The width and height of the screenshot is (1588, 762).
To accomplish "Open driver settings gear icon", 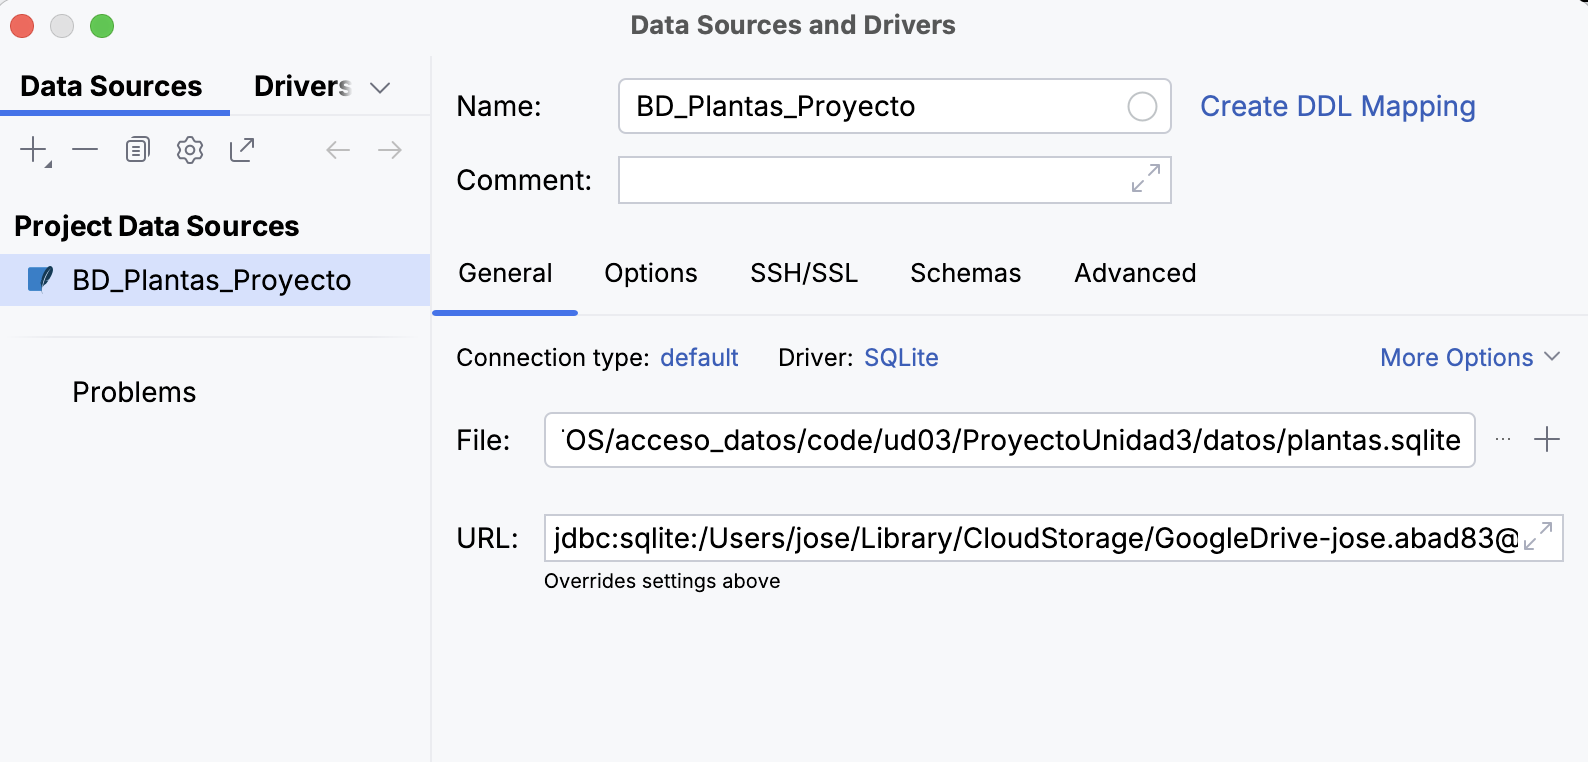I will [x=190, y=150].
